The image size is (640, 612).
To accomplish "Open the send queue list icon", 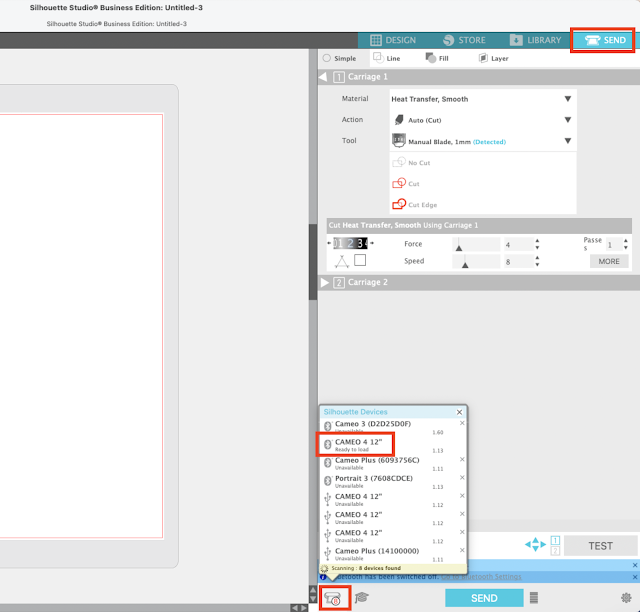I will [x=533, y=598].
